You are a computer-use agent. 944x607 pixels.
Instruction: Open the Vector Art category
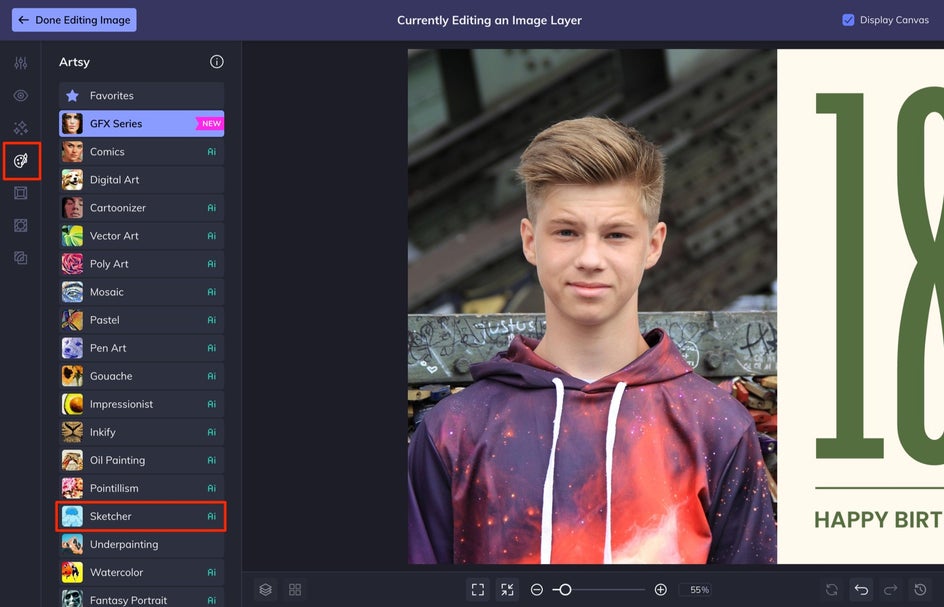[141, 236]
